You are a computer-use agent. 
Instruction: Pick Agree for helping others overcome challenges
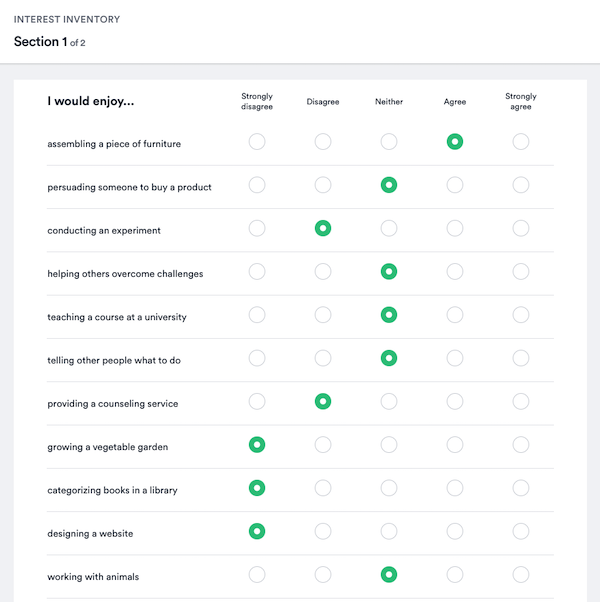pyautogui.click(x=455, y=272)
